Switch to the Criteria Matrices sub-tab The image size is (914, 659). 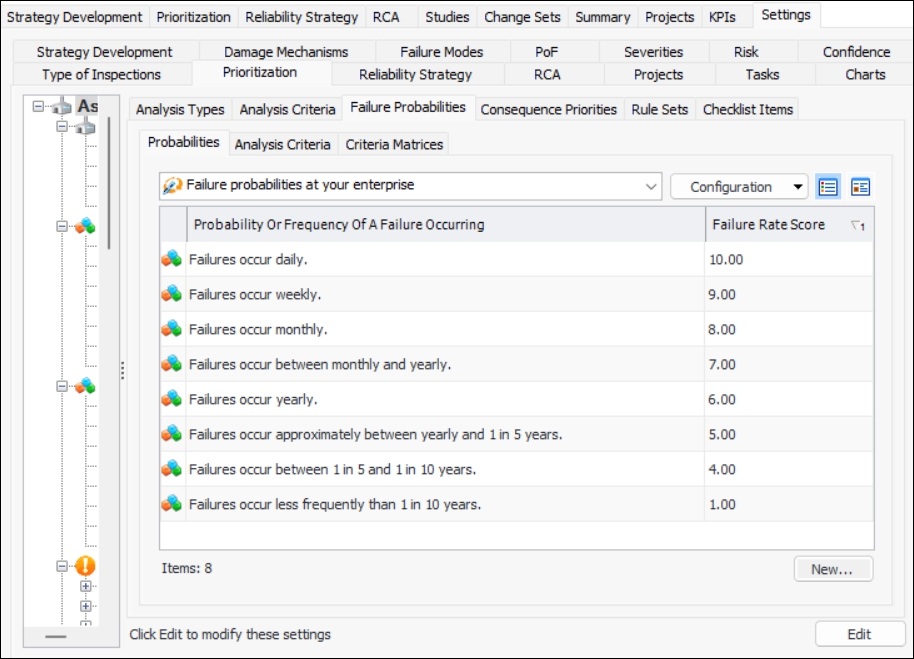pos(394,144)
